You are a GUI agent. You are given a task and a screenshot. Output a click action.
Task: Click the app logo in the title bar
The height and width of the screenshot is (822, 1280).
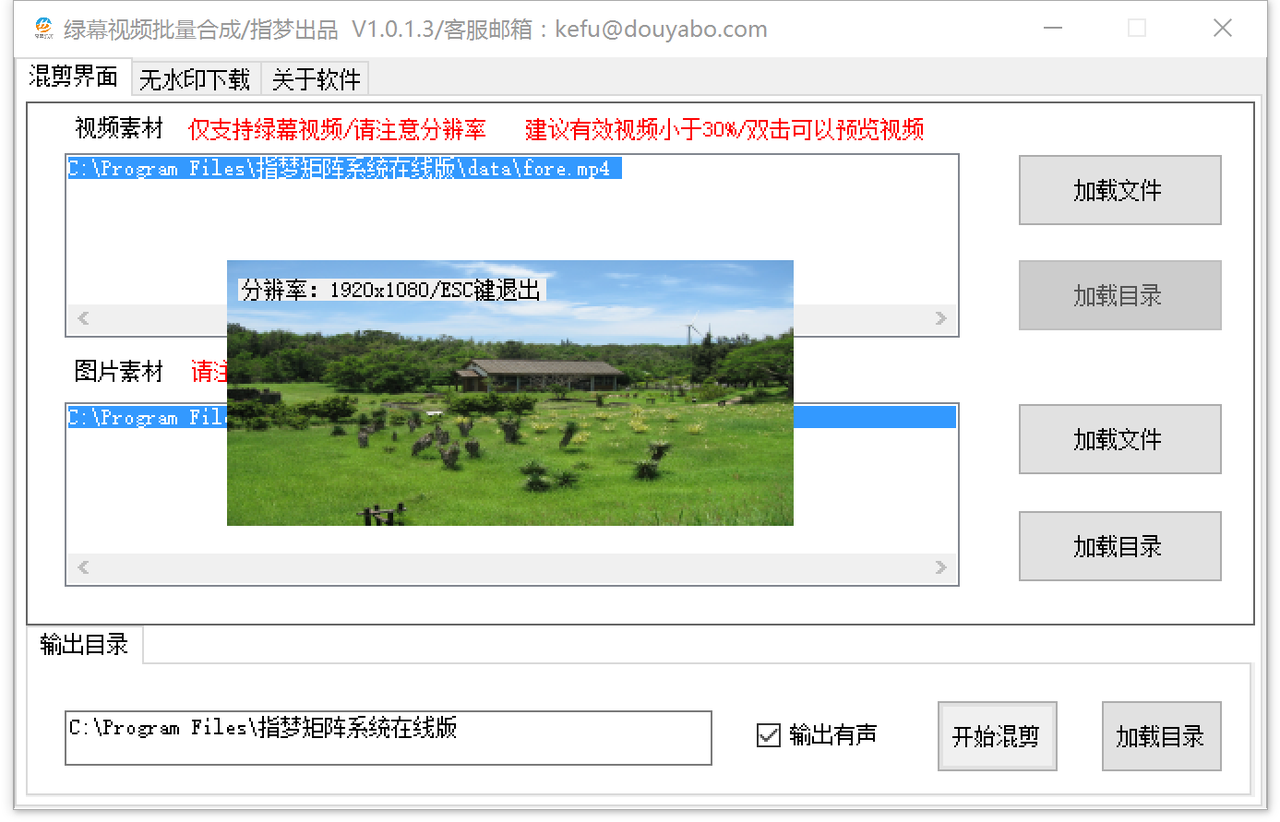[x=43, y=28]
